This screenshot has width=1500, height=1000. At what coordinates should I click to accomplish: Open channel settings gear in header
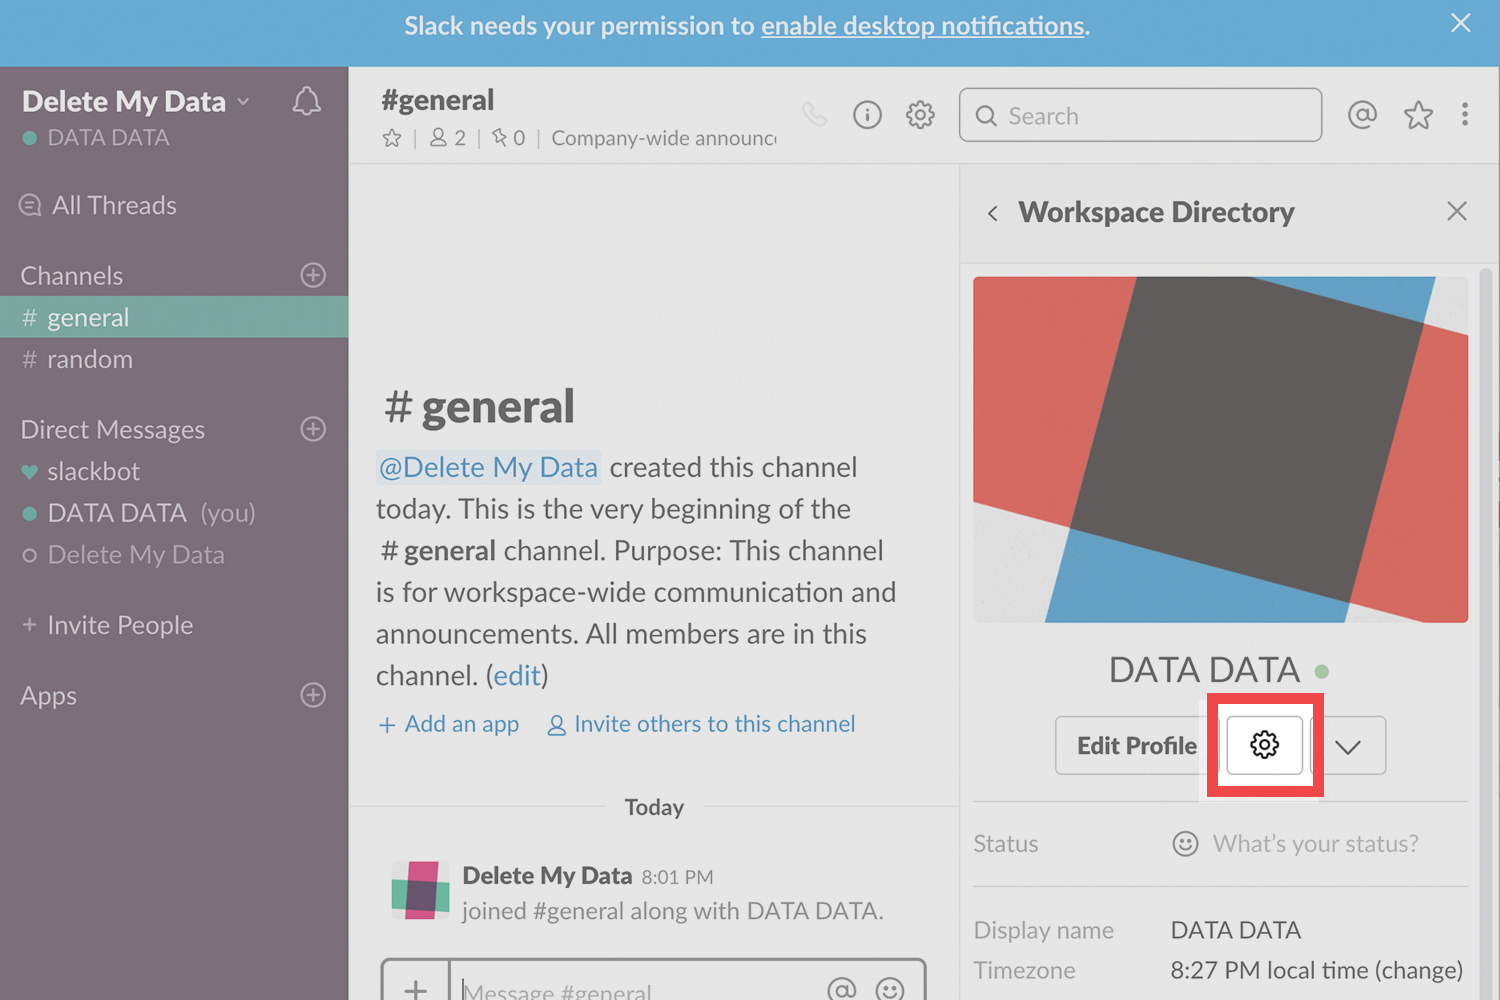pyautogui.click(x=920, y=115)
